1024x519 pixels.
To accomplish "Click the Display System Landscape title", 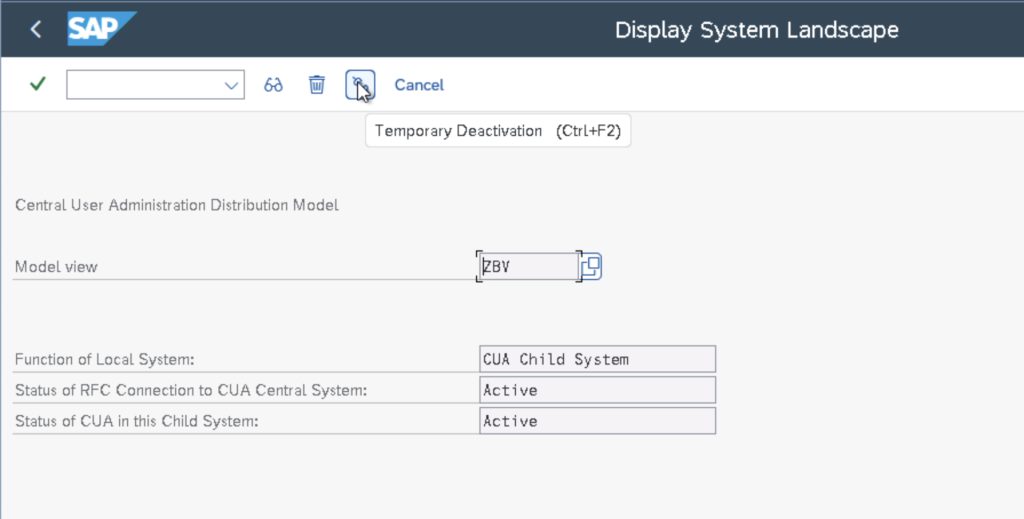I will pyautogui.click(x=756, y=30).
